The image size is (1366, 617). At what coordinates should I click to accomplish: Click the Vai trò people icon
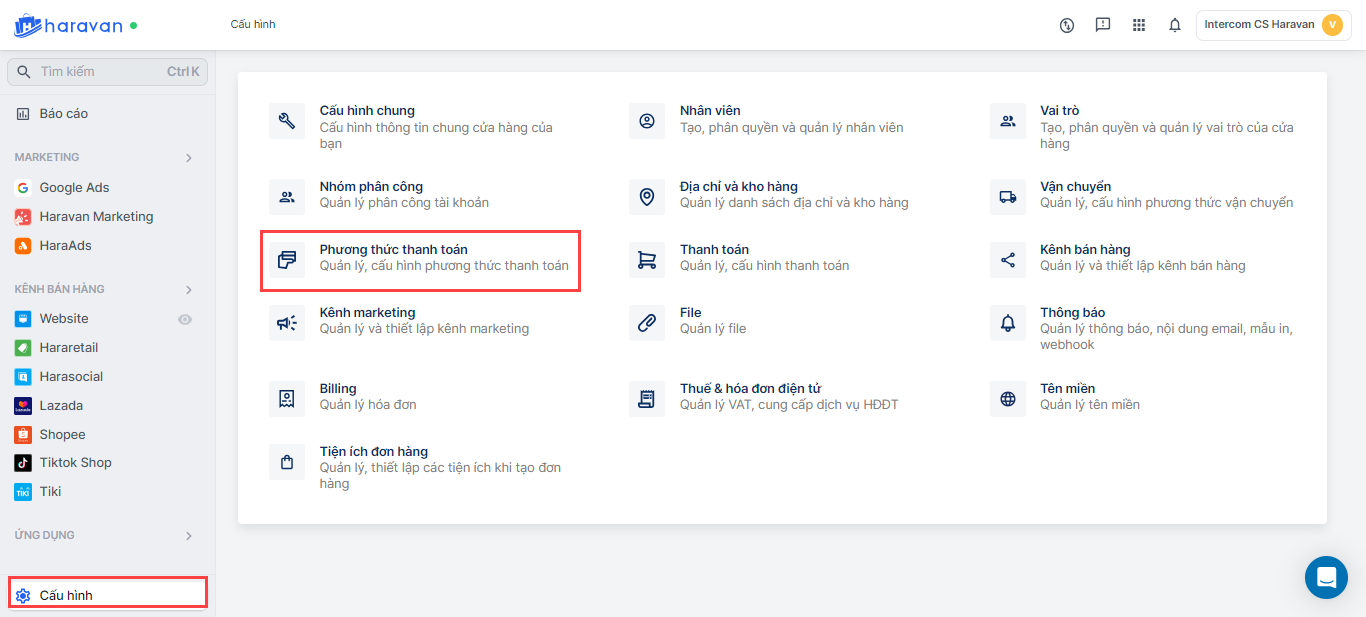[x=1007, y=121]
